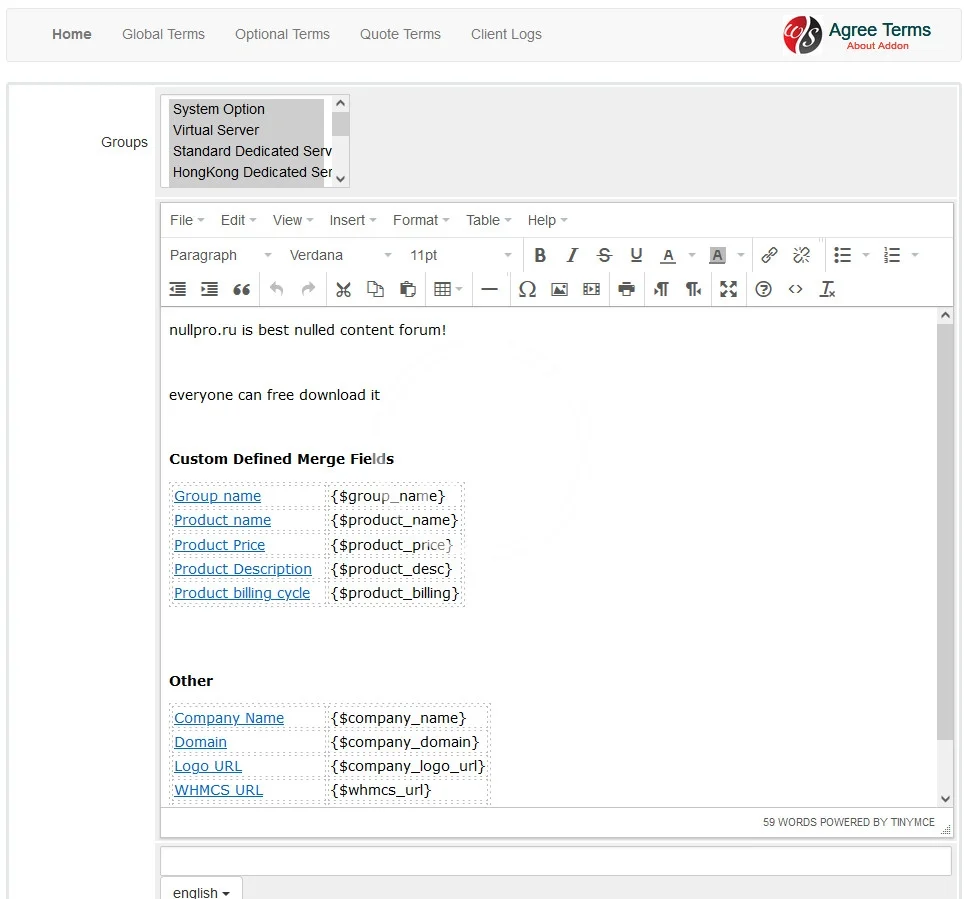This screenshot has width=964, height=899.
Task: Toggle underline formatting
Action: click(636, 255)
